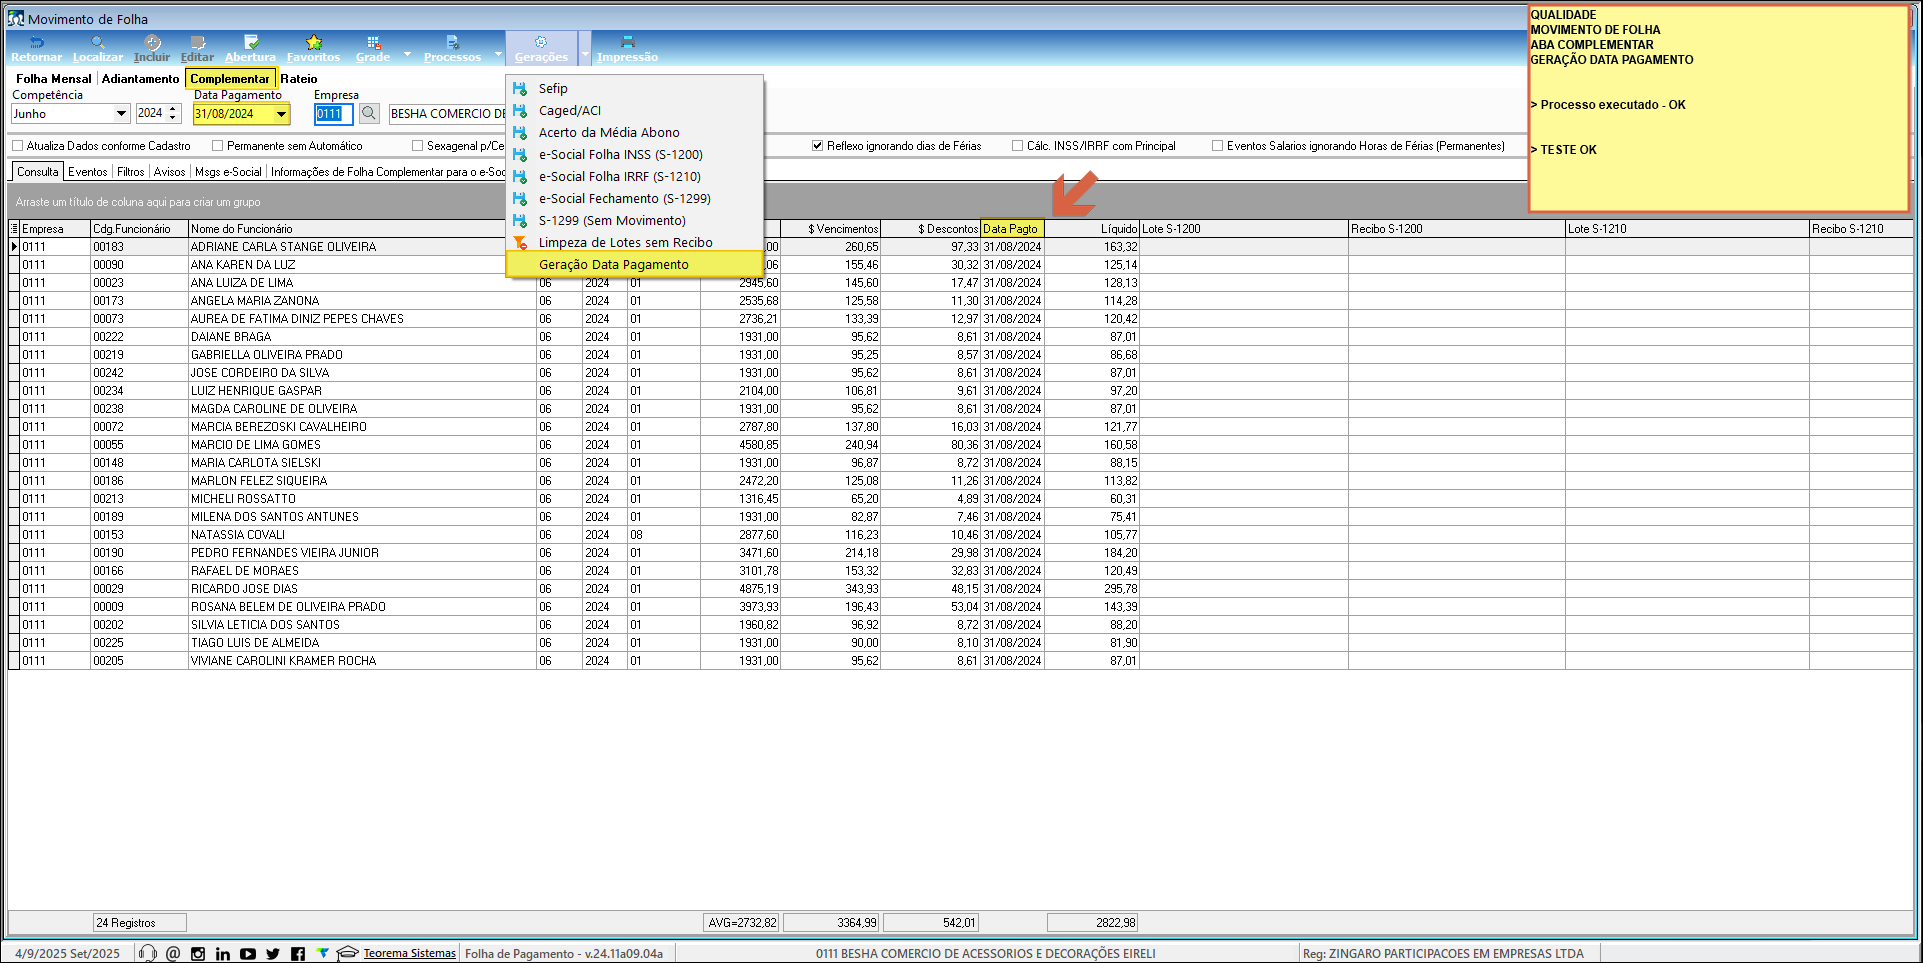Expand the Grade dropdown arrow
Screen dimensions: 1923x963
tap(407, 53)
